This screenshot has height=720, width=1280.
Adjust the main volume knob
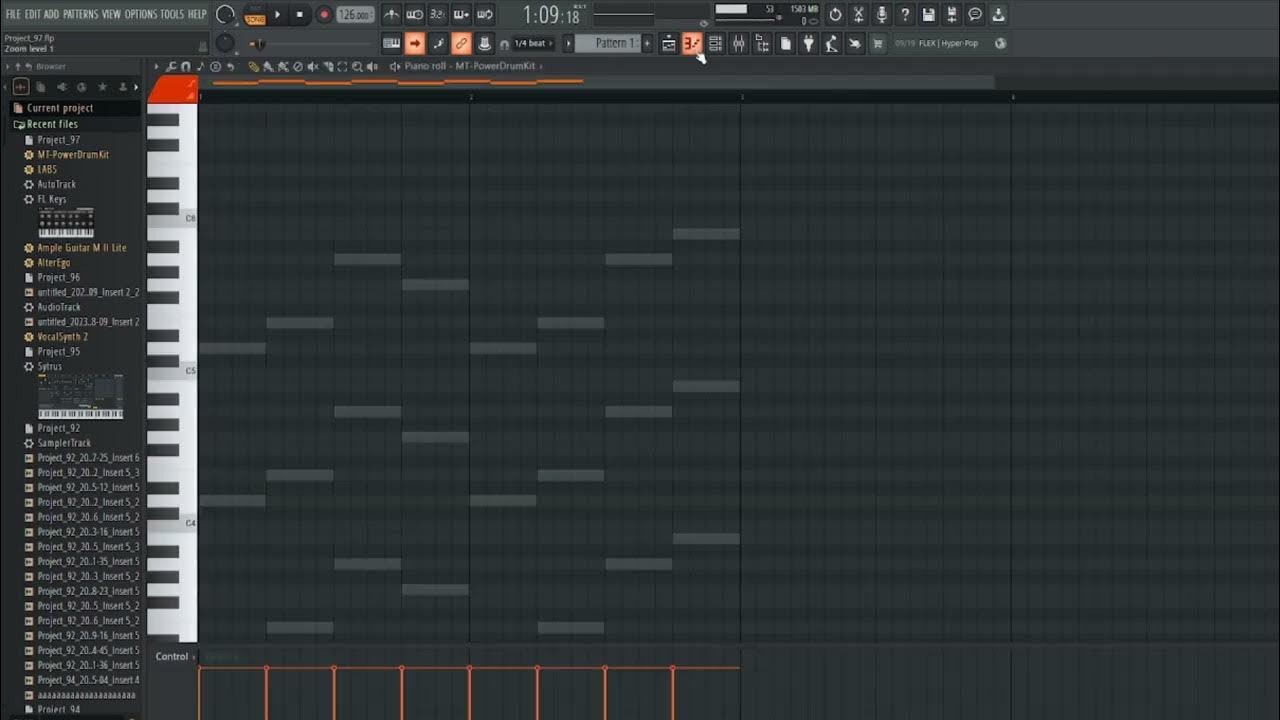click(x=226, y=15)
